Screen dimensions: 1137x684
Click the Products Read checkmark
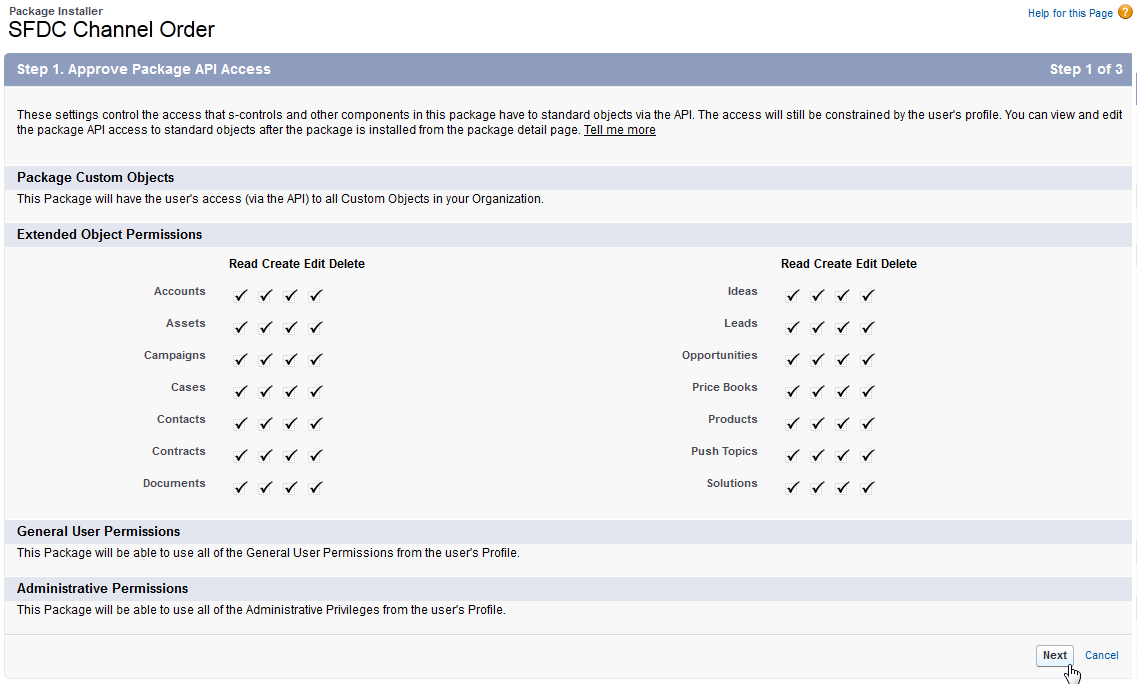coord(793,423)
